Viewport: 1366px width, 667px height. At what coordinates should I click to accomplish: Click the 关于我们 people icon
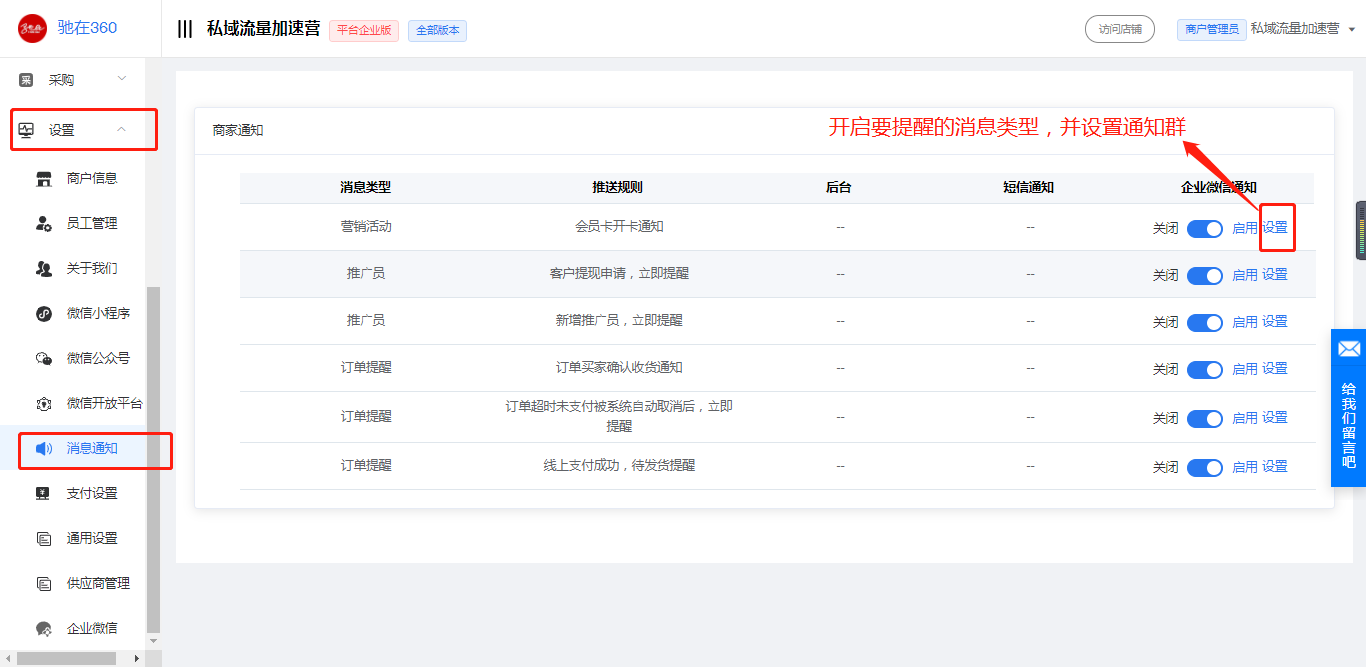44,269
